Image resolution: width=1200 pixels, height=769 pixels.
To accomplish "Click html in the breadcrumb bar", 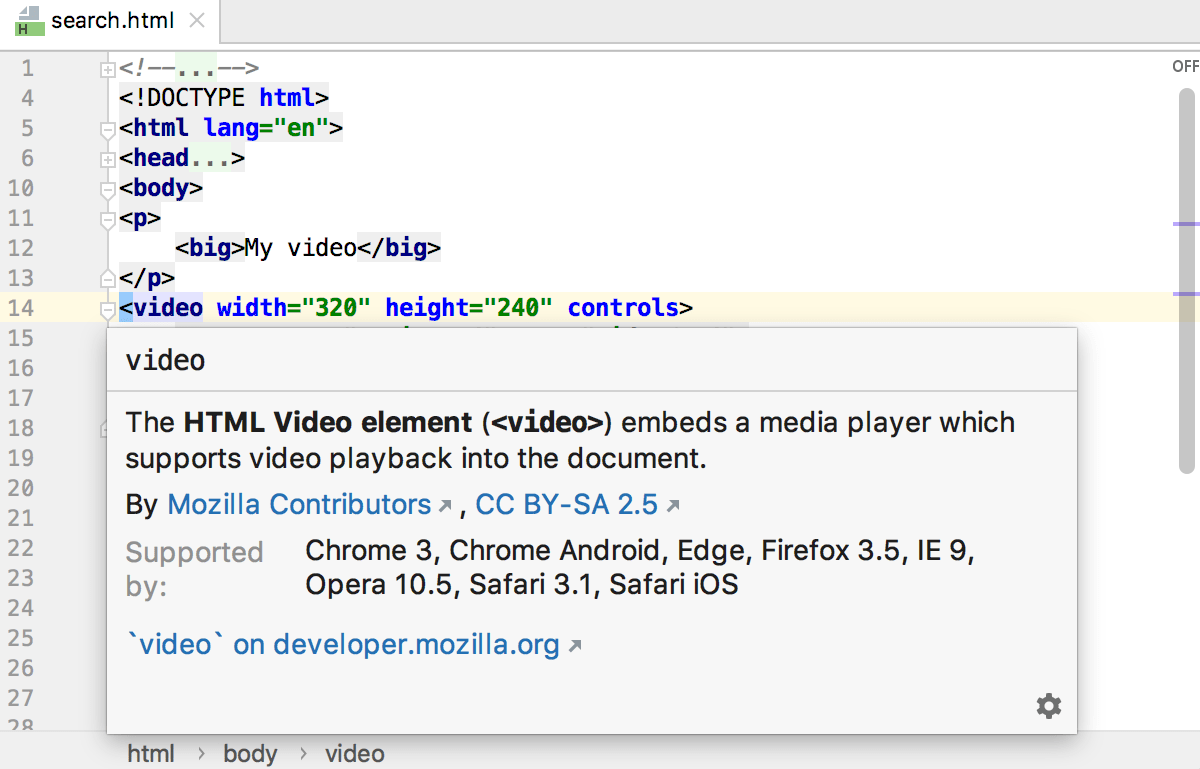I will pyautogui.click(x=151, y=753).
